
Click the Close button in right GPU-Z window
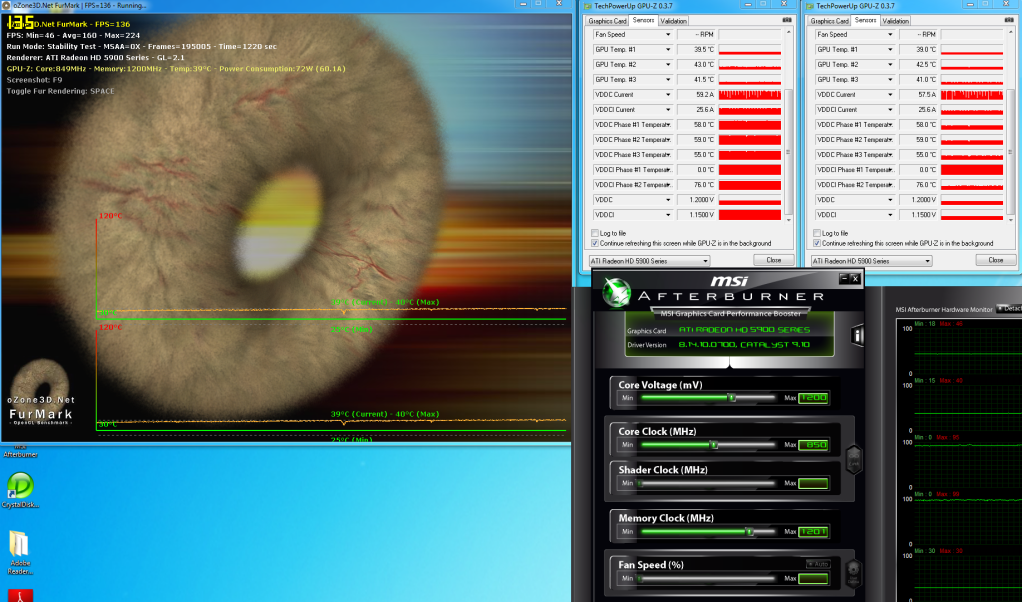(x=996, y=260)
